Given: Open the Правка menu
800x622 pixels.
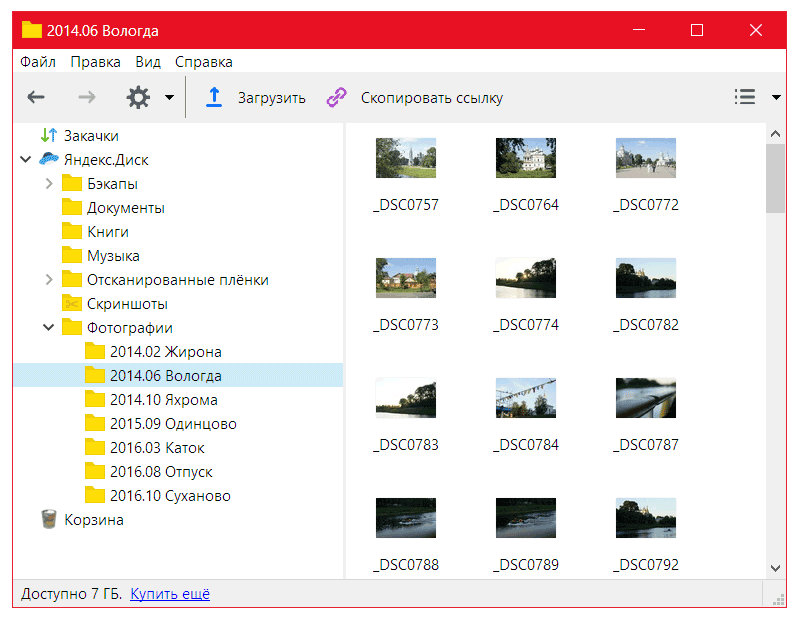Looking at the screenshot, I should click(95, 62).
